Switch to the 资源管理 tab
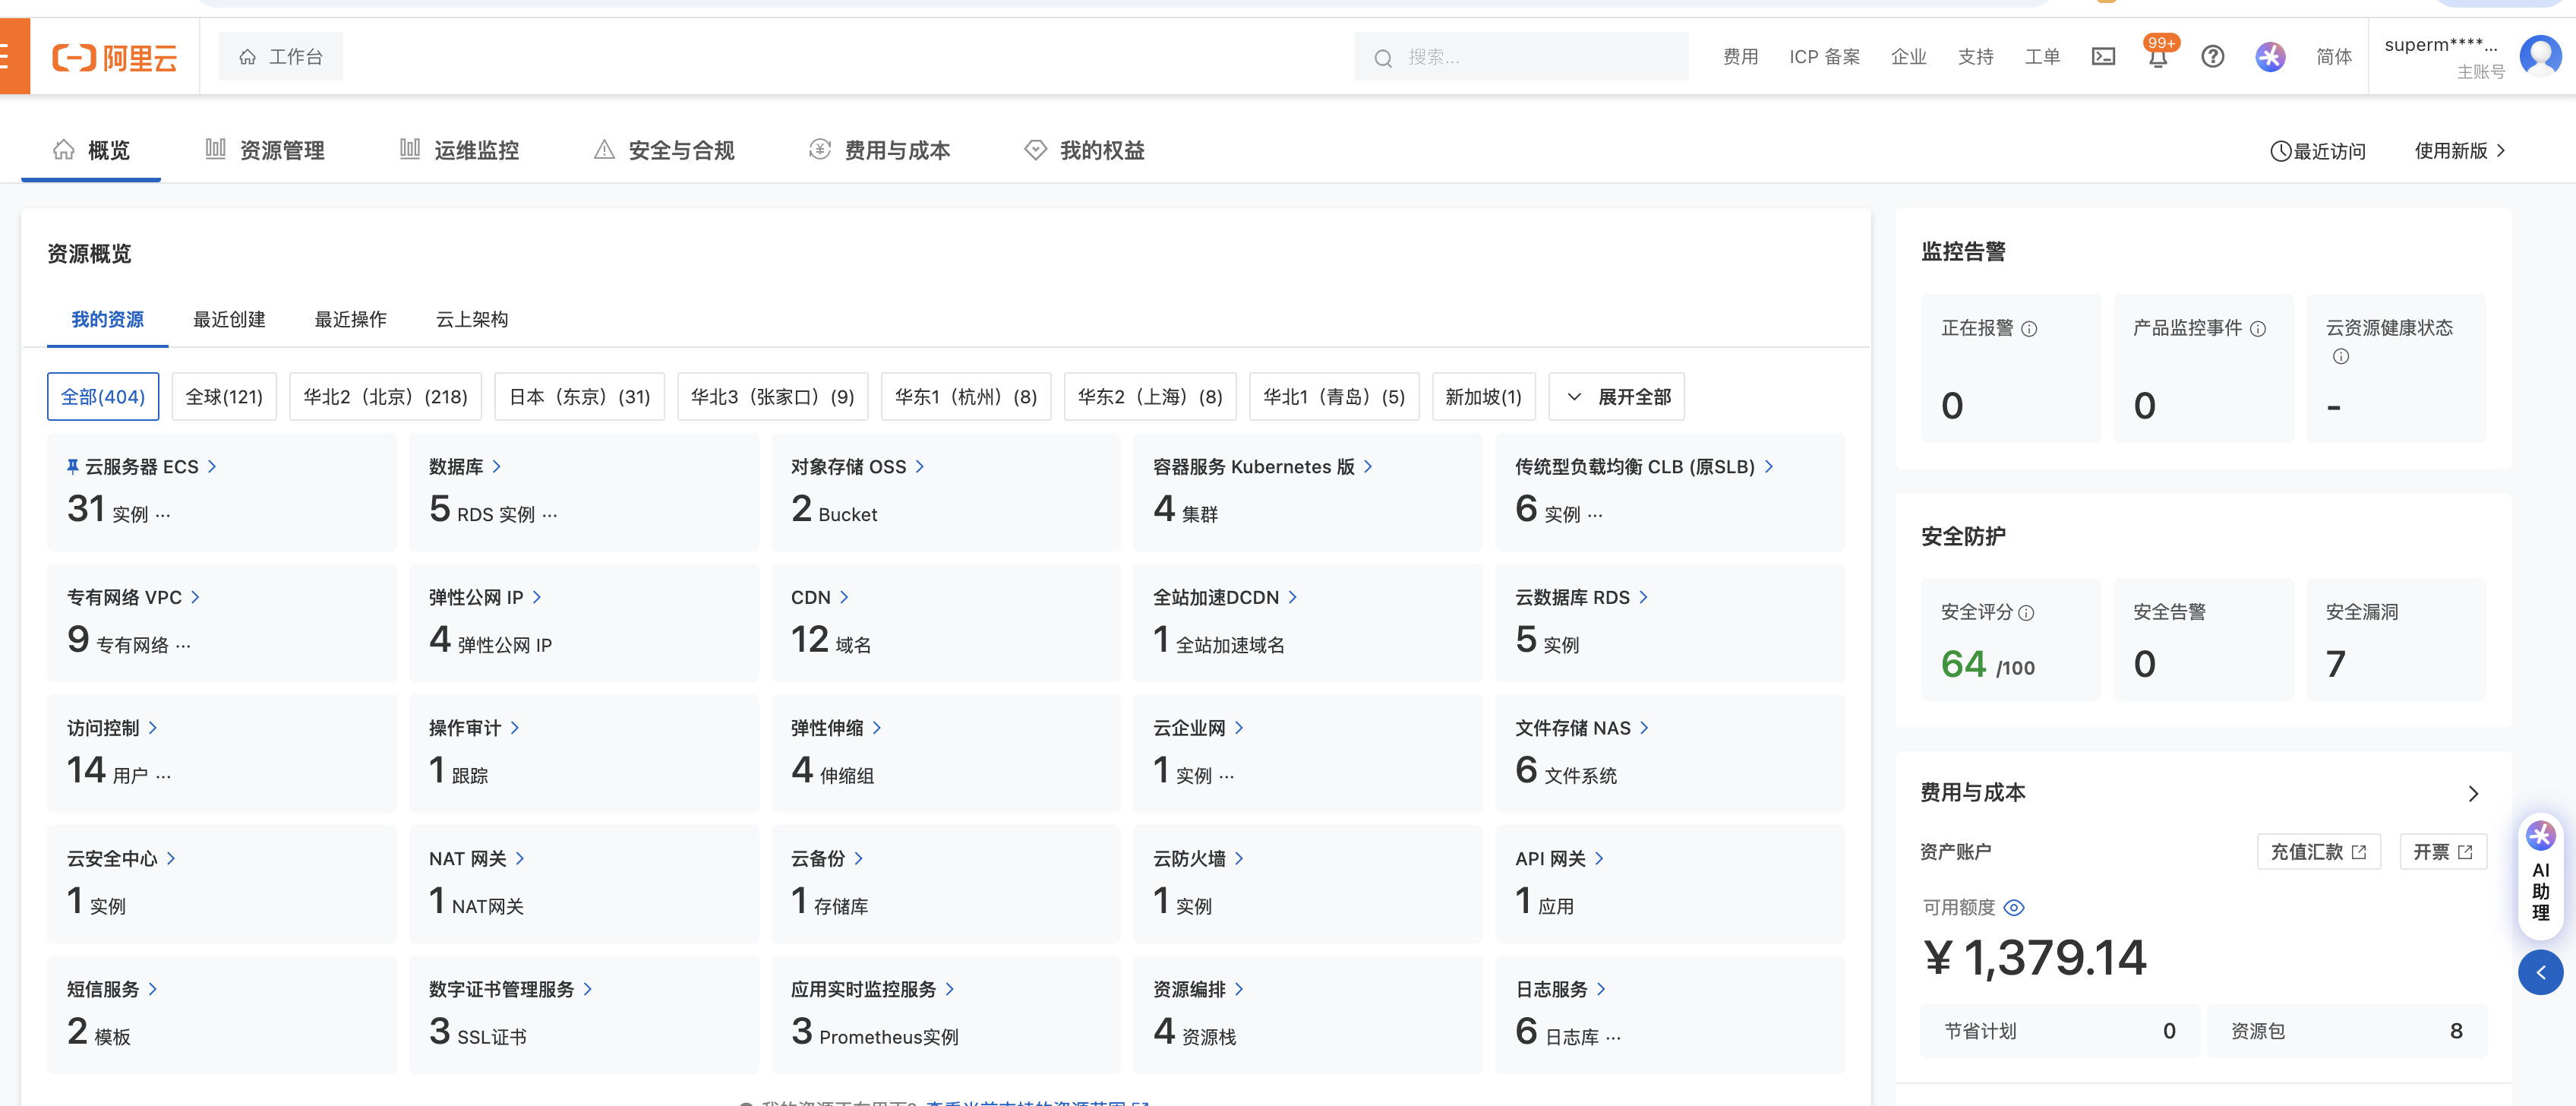2576x1106 pixels. [265, 151]
